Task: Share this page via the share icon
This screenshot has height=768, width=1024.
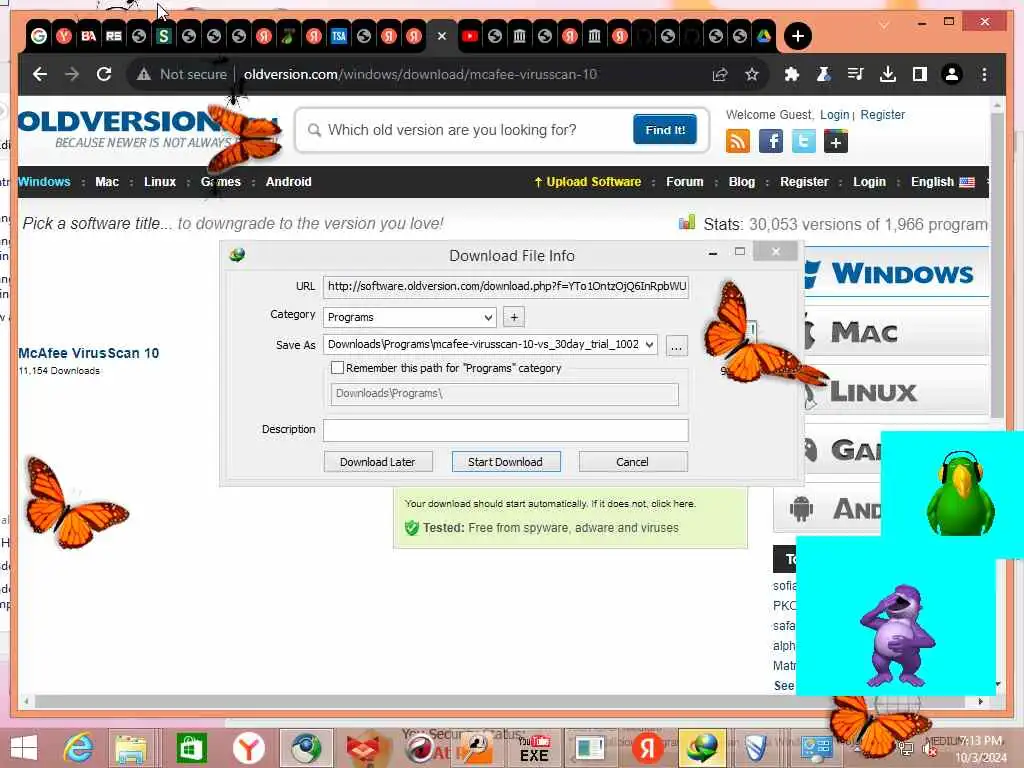Action: coord(720,74)
